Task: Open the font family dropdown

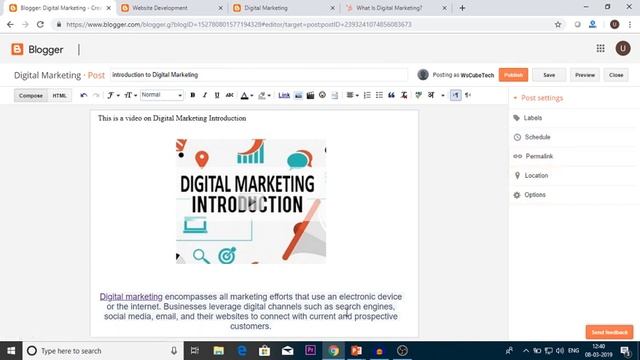Action: tap(113, 95)
